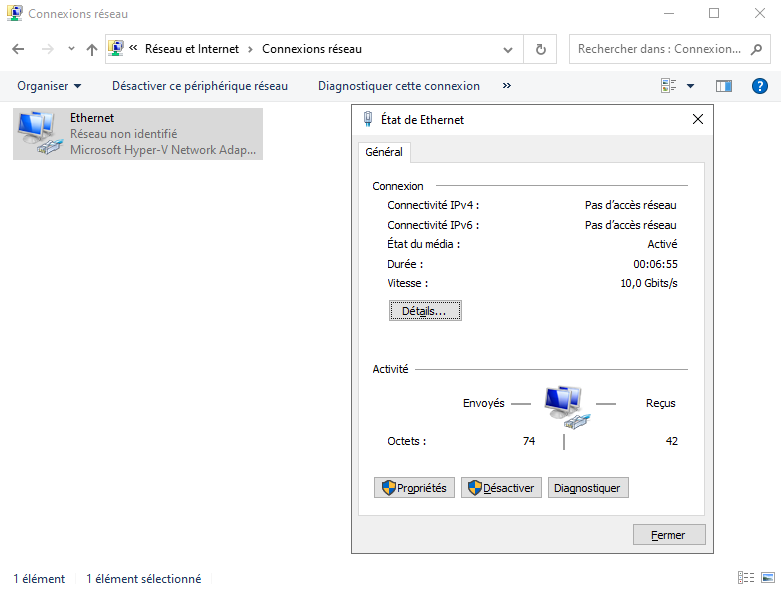Click 'Activé' media state value
The width and height of the screenshot is (781, 589).
[x=662, y=244]
